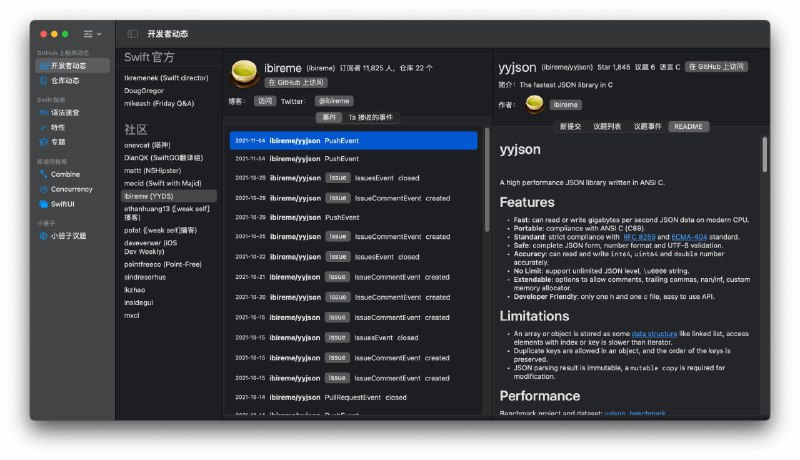Open the list options dropdown in titlebar
The image size is (800, 460).
point(92,34)
